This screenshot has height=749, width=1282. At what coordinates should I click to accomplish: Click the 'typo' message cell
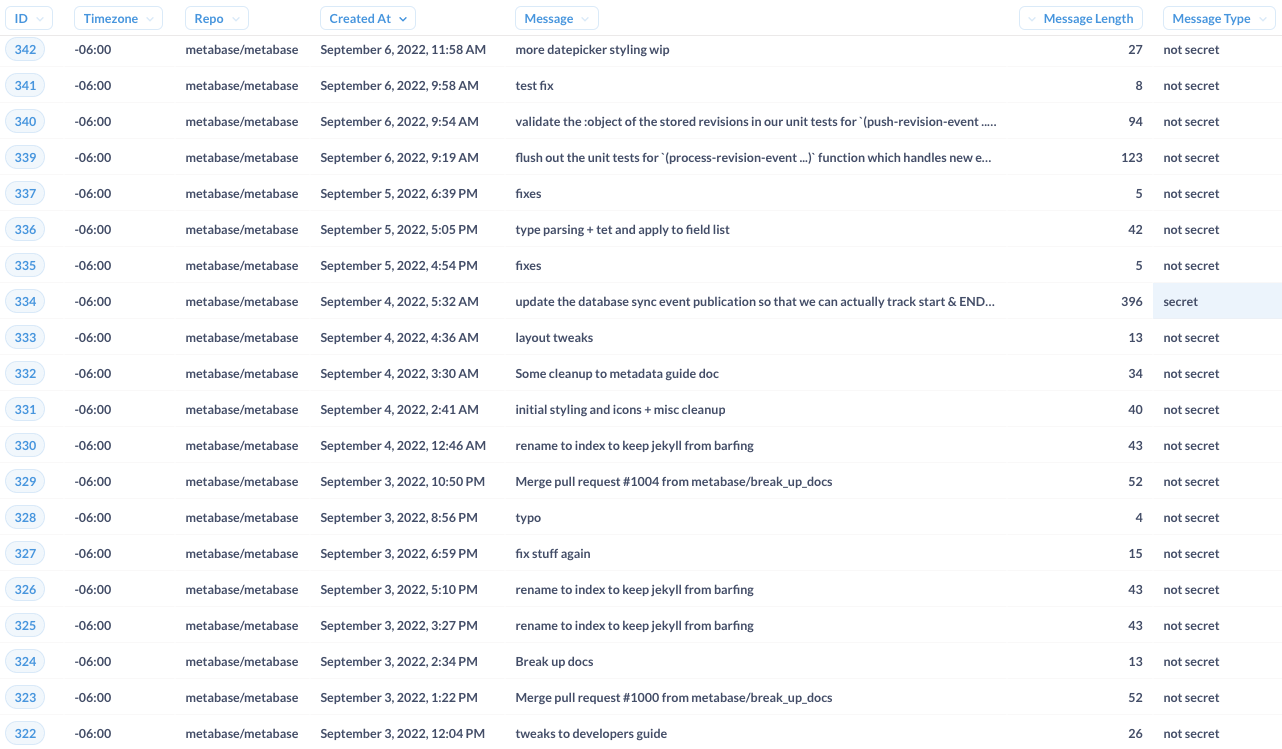click(528, 518)
